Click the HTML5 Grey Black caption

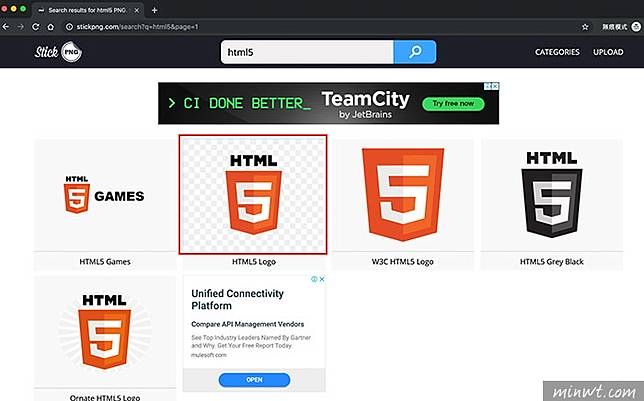point(552,262)
